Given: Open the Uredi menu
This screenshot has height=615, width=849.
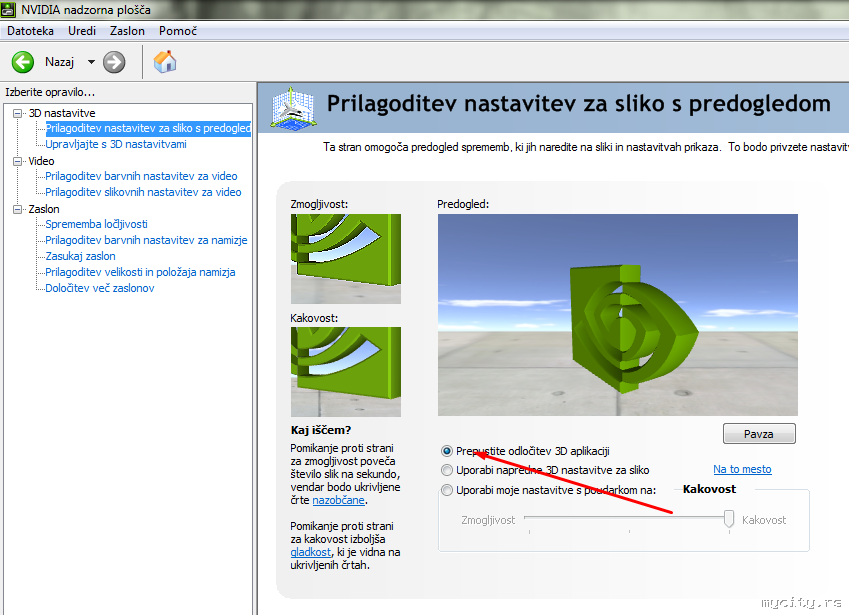Looking at the screenshot, I should tap(82, 31).
